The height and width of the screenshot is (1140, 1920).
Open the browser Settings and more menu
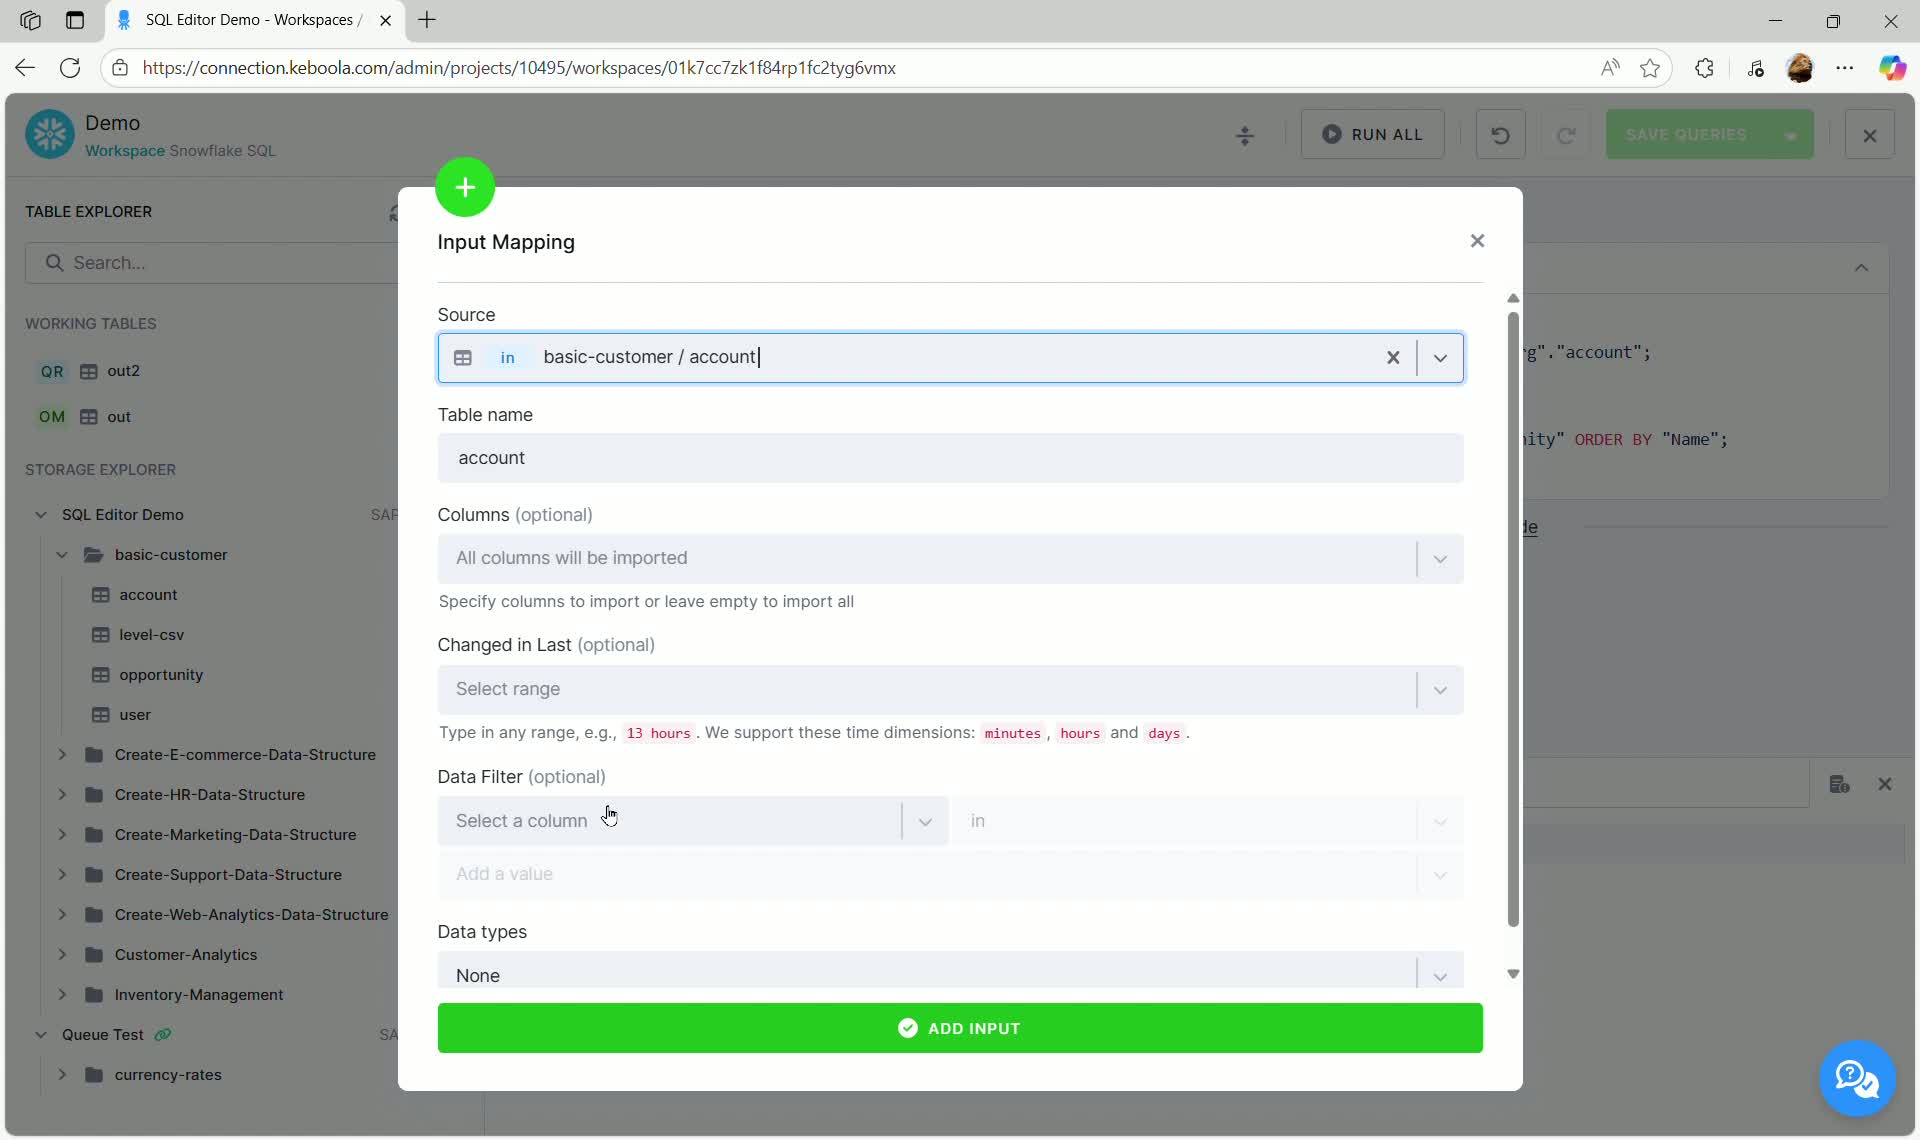point(1845,67)
